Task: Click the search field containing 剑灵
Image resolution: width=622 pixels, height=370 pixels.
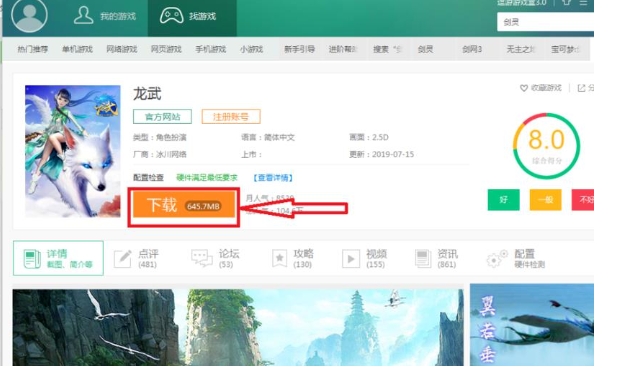Action: 545,22
